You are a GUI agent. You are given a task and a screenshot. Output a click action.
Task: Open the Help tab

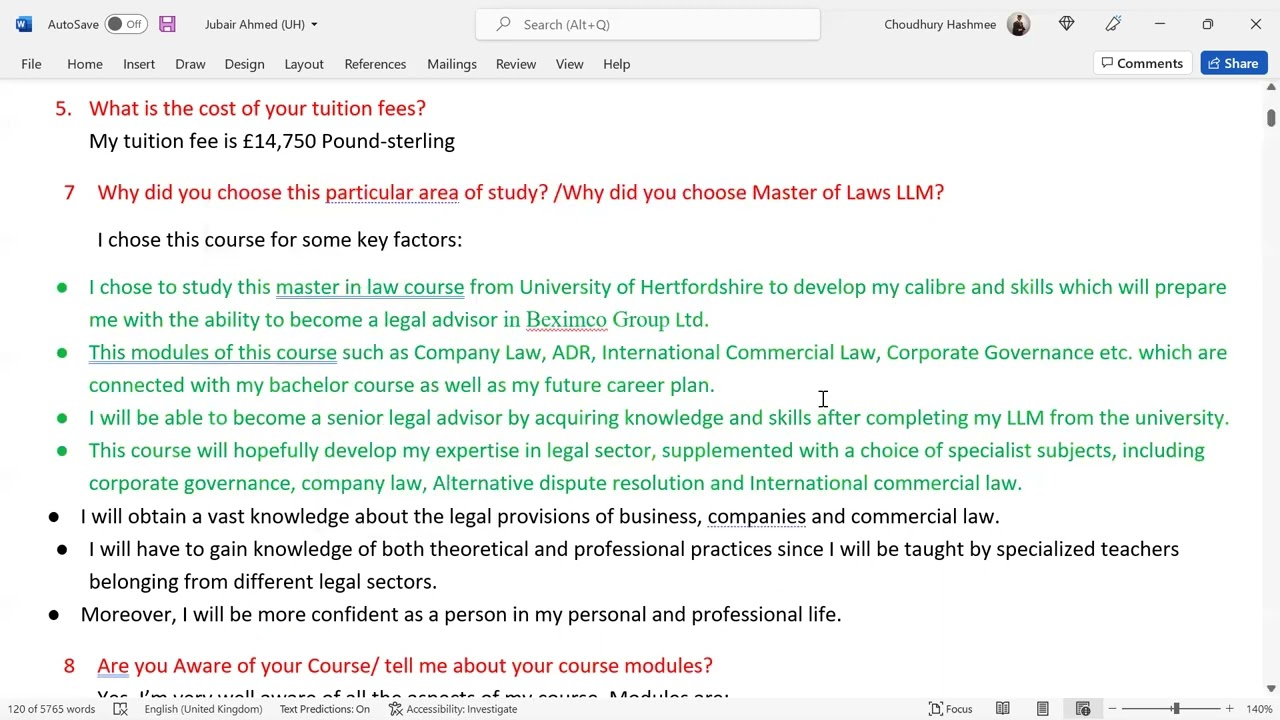pyautogui.click(x=616, y=63)
